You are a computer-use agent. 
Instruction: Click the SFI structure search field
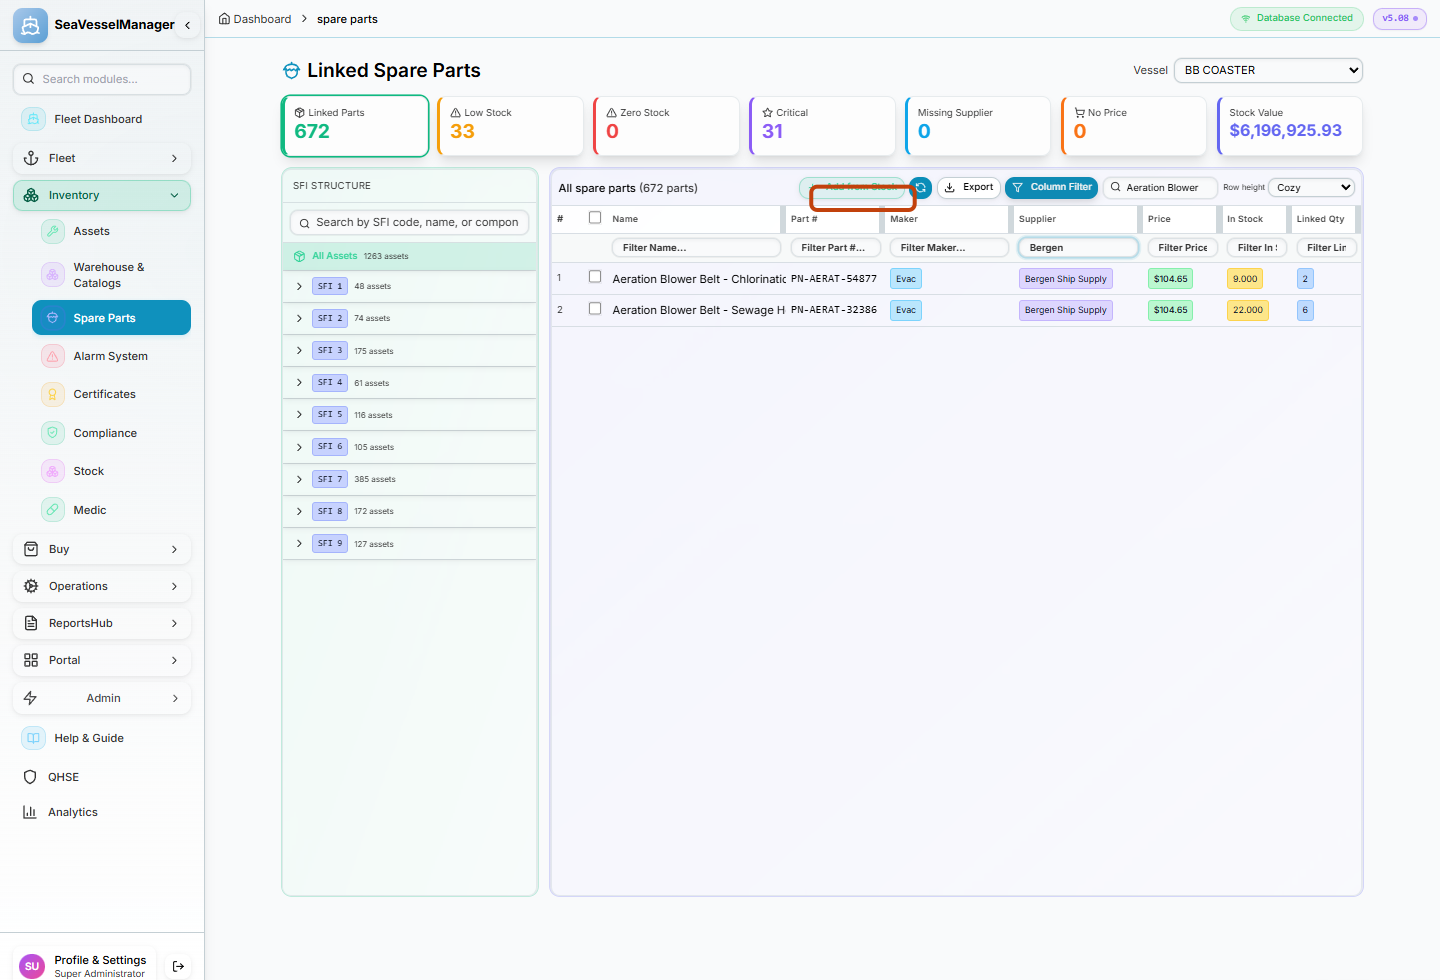click(x=409, y=222)
